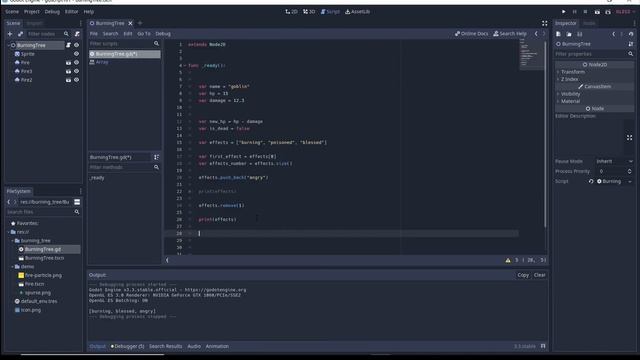Play the current edited scene
Image resolution: width=640 pixels, height=360 pixels.
coord(597,12)
